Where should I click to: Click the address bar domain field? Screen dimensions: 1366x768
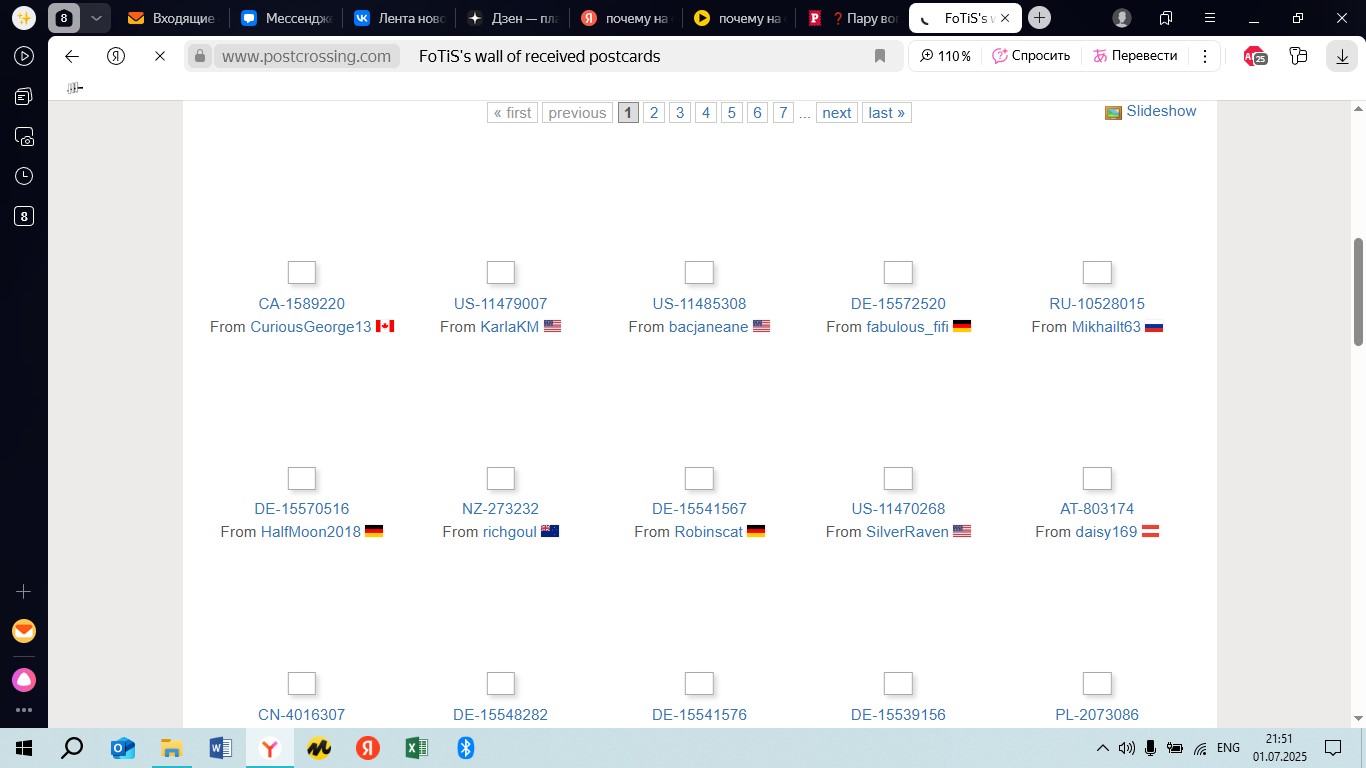[306, 56]
